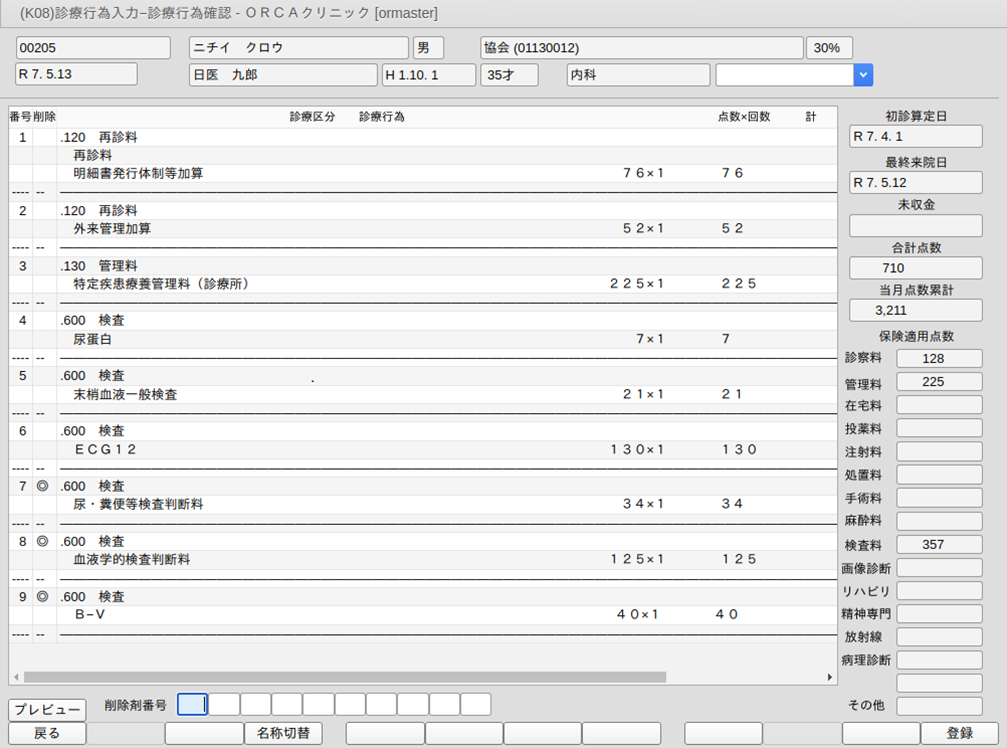
Task: Click the horizontal scrollbar right arrow
Action: pyautogui.click(x=830, y=677)
